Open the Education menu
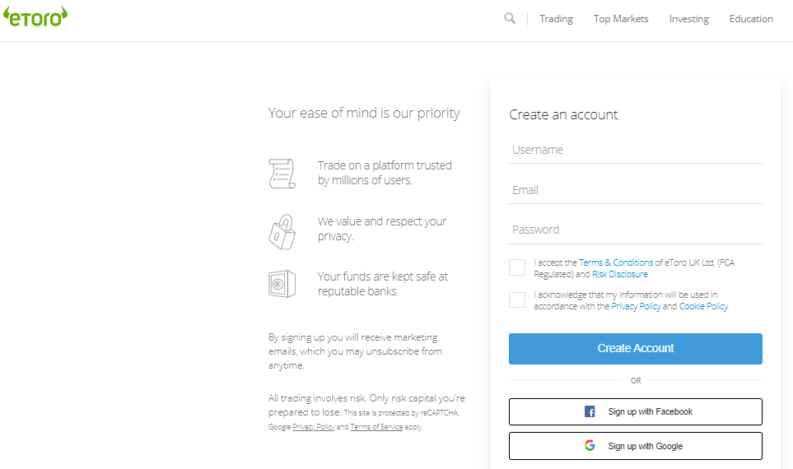793x469 pixels. 750,19
